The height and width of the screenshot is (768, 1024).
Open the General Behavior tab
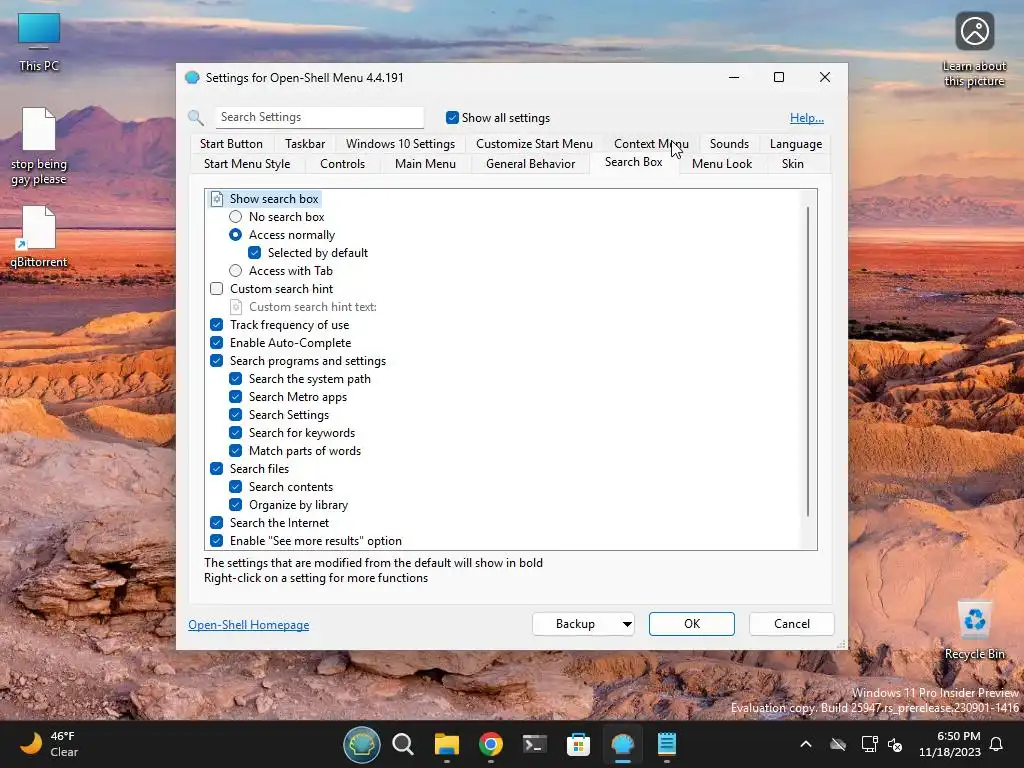(530, 164)
